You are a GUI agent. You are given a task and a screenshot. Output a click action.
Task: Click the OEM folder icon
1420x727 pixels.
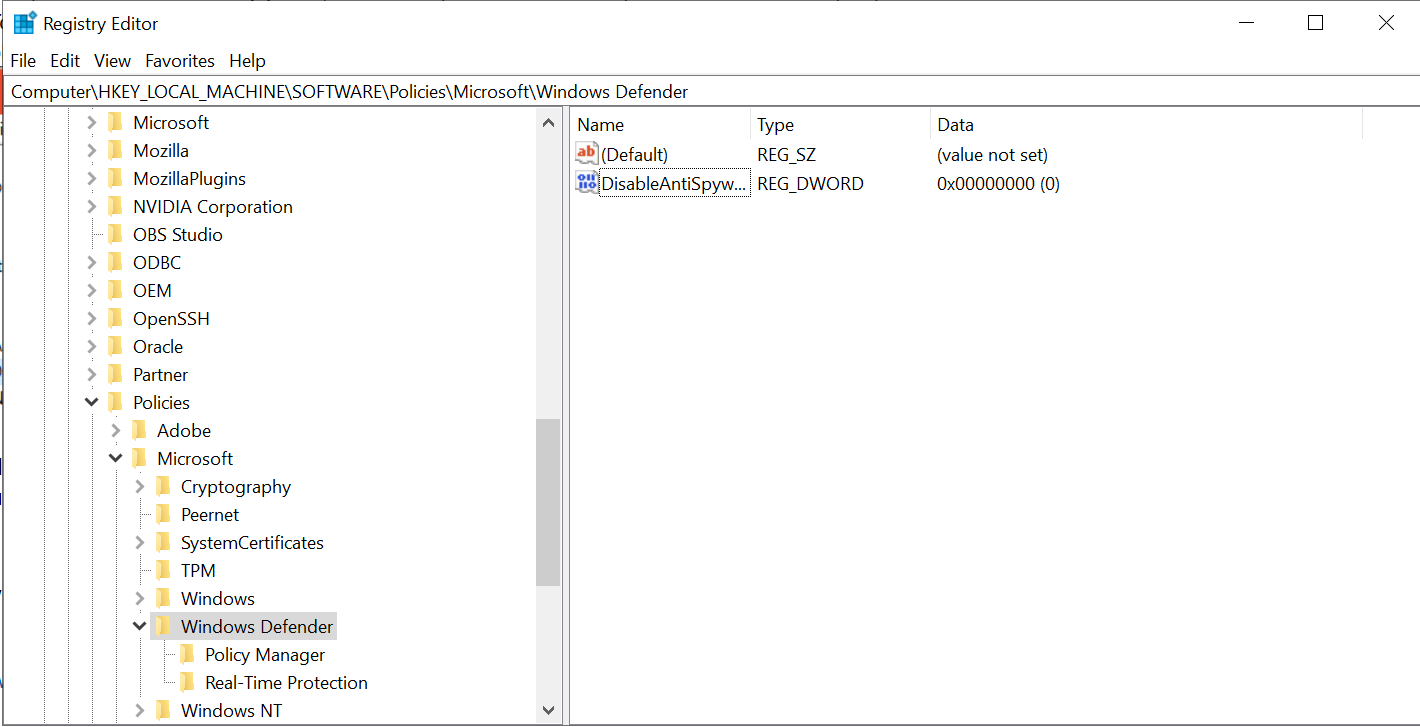[x=115, y=291]
